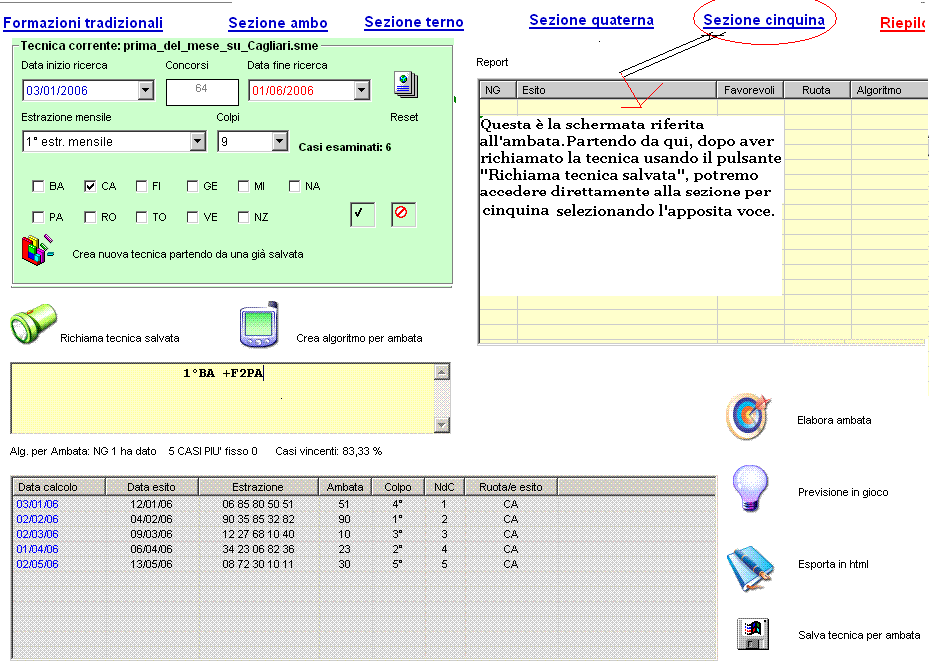Select the 02/03/06 results row date
The height and width of the screenshot is (661, 929).
pyautogui.click(x=37, y=534)
